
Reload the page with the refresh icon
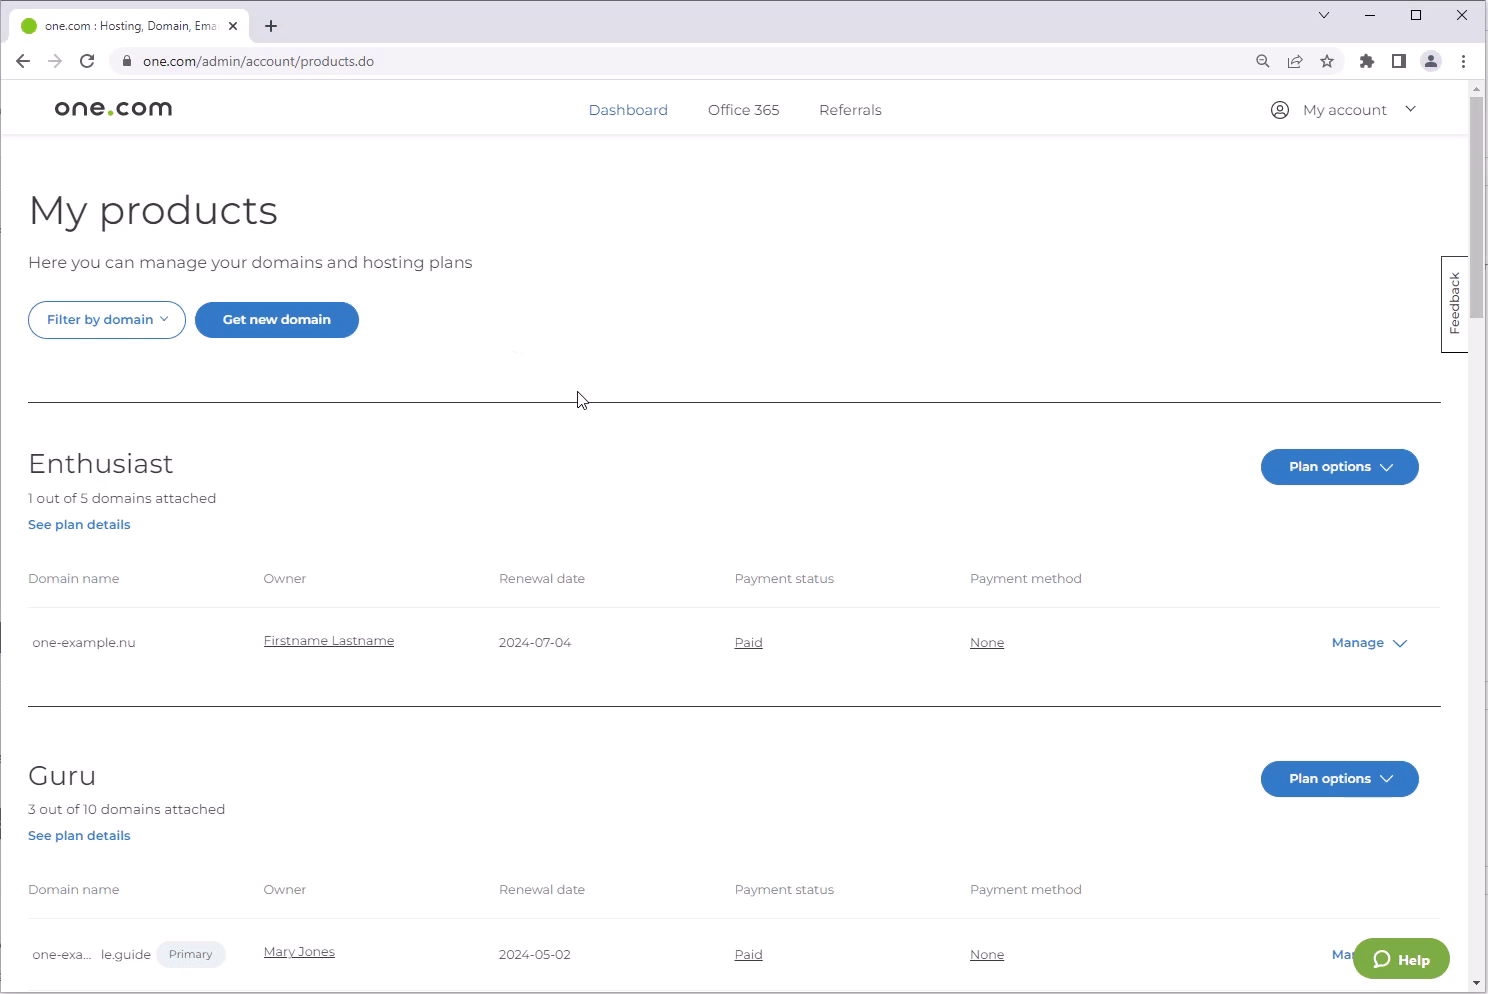(87, 61)
